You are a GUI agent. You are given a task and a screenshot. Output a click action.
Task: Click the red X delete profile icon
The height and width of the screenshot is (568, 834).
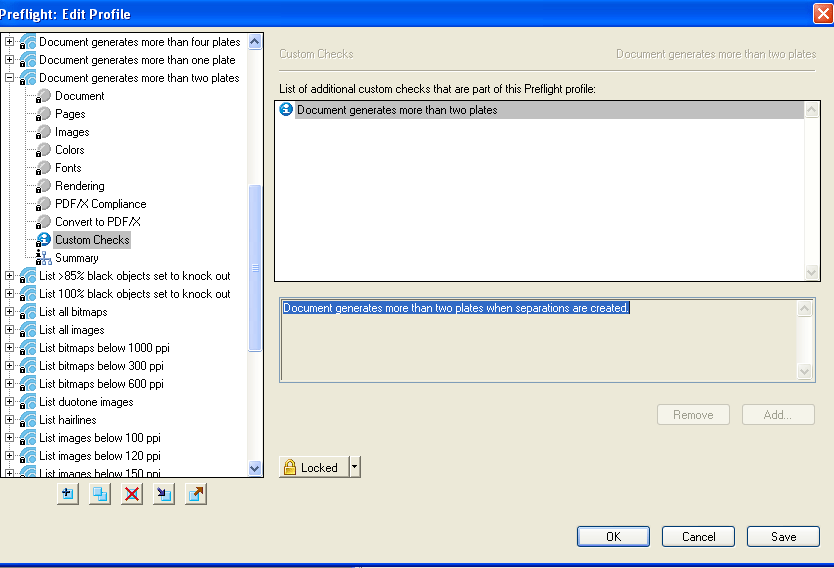[x=131, y=494]
